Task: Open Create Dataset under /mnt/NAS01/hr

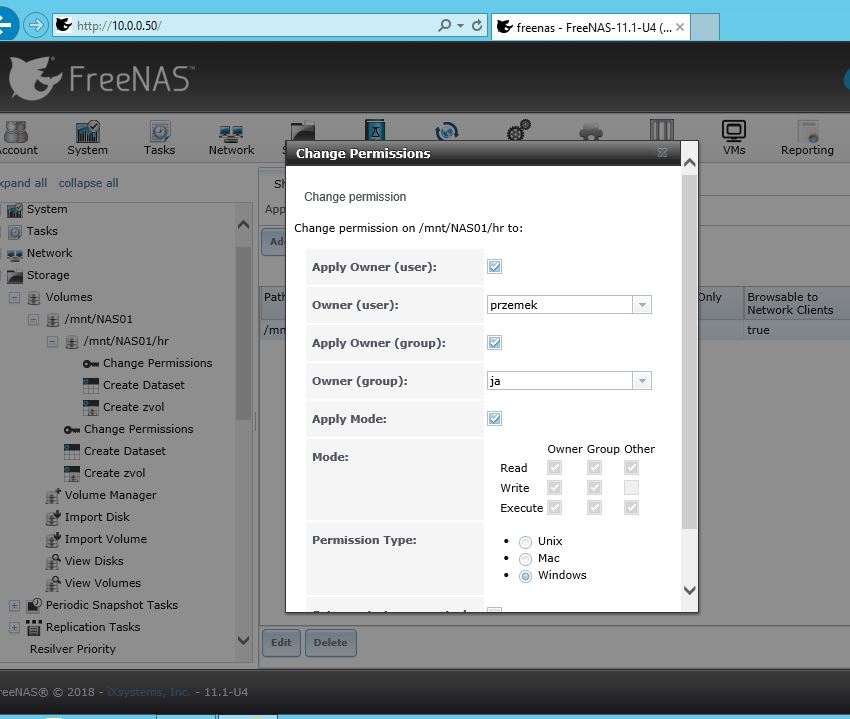Action: tap(144, 386)
